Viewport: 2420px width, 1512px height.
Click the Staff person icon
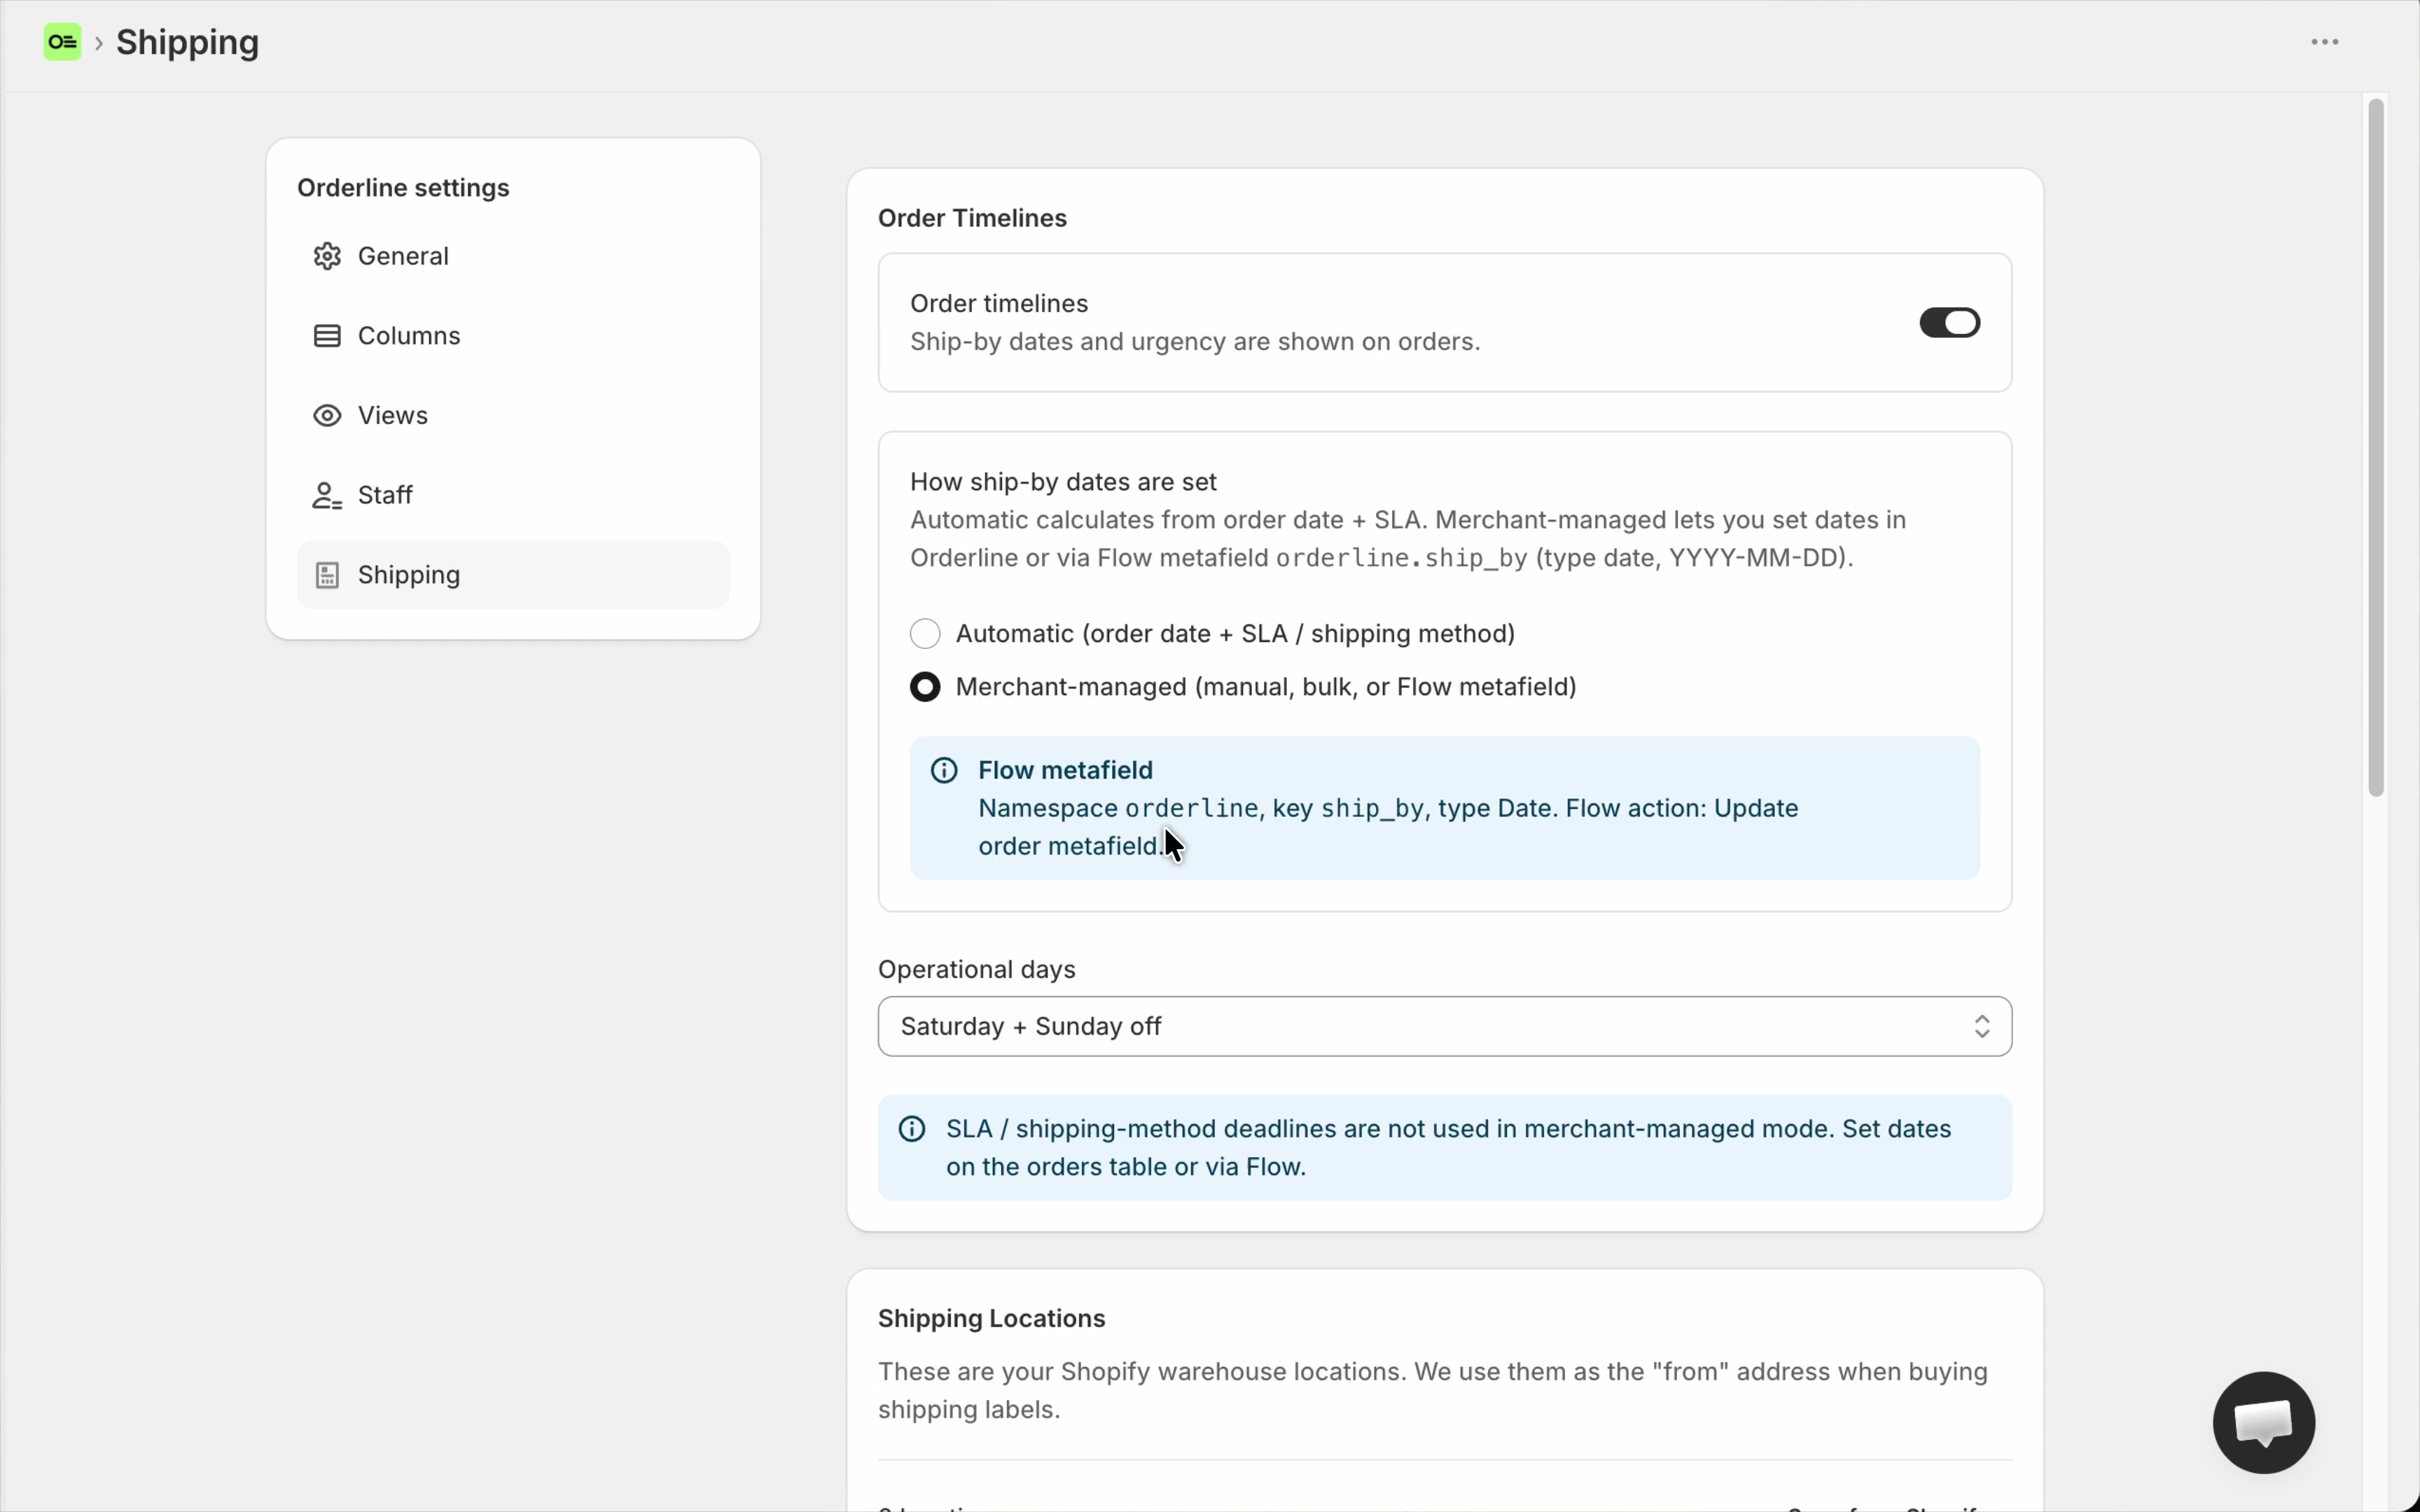point(327,495)
